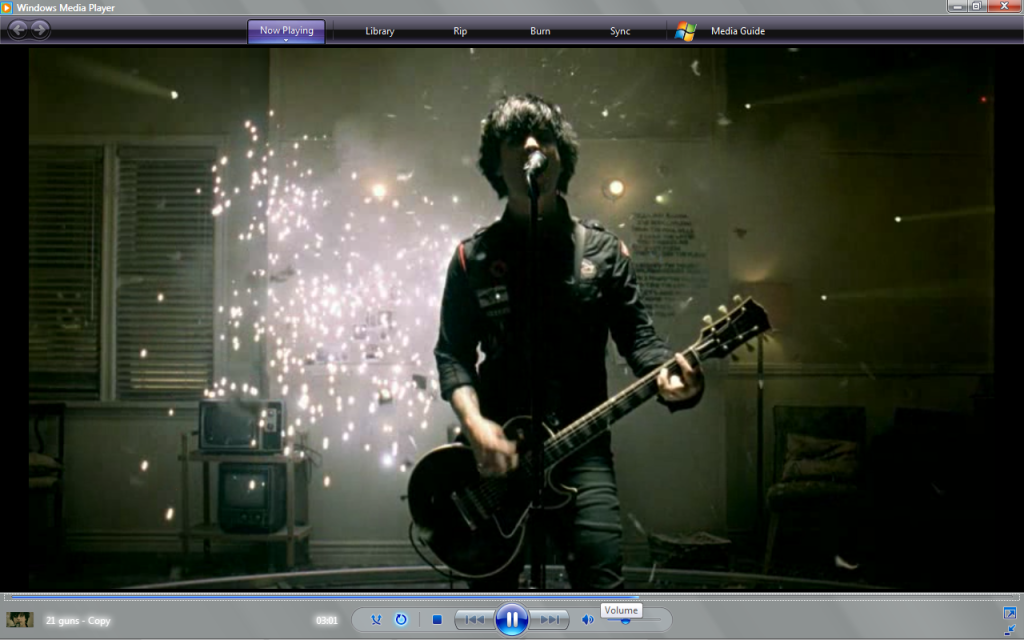Screen dimensions: 1024x640
Task: Restore down the Windows Media Player window
Action: tap(977, 7)
